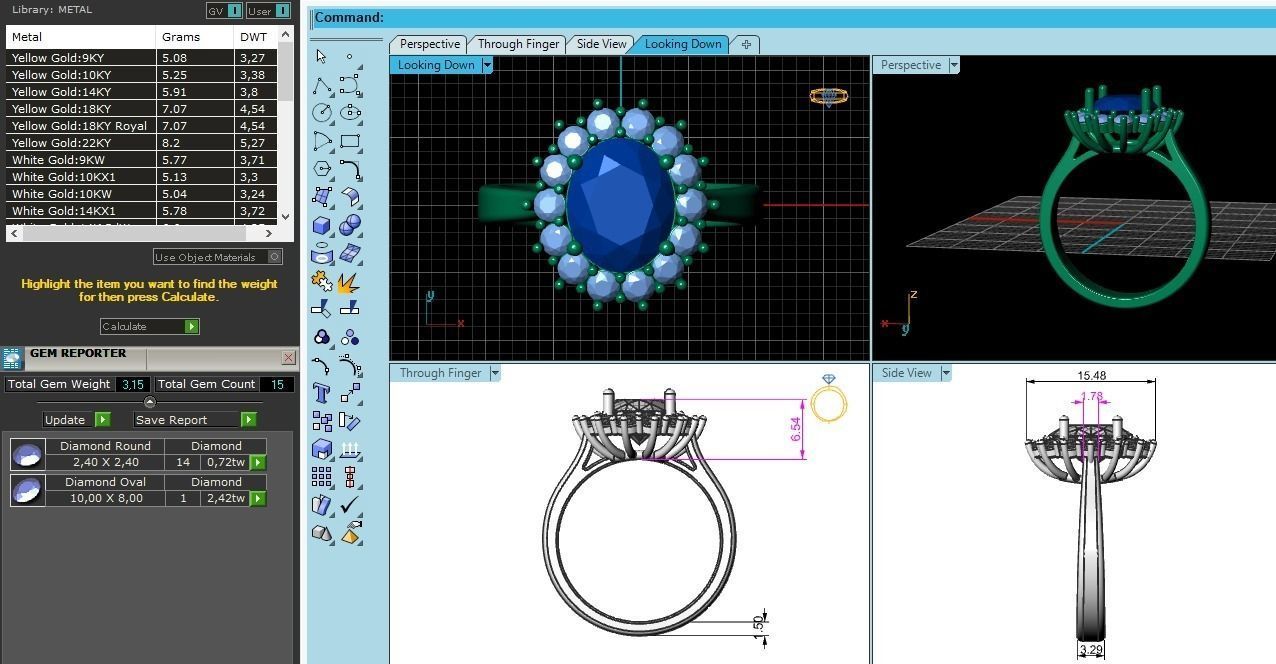Open the Through Finger viewport dropdown menu
This screenshot has width=1276, height=664.
coord(495,373)
